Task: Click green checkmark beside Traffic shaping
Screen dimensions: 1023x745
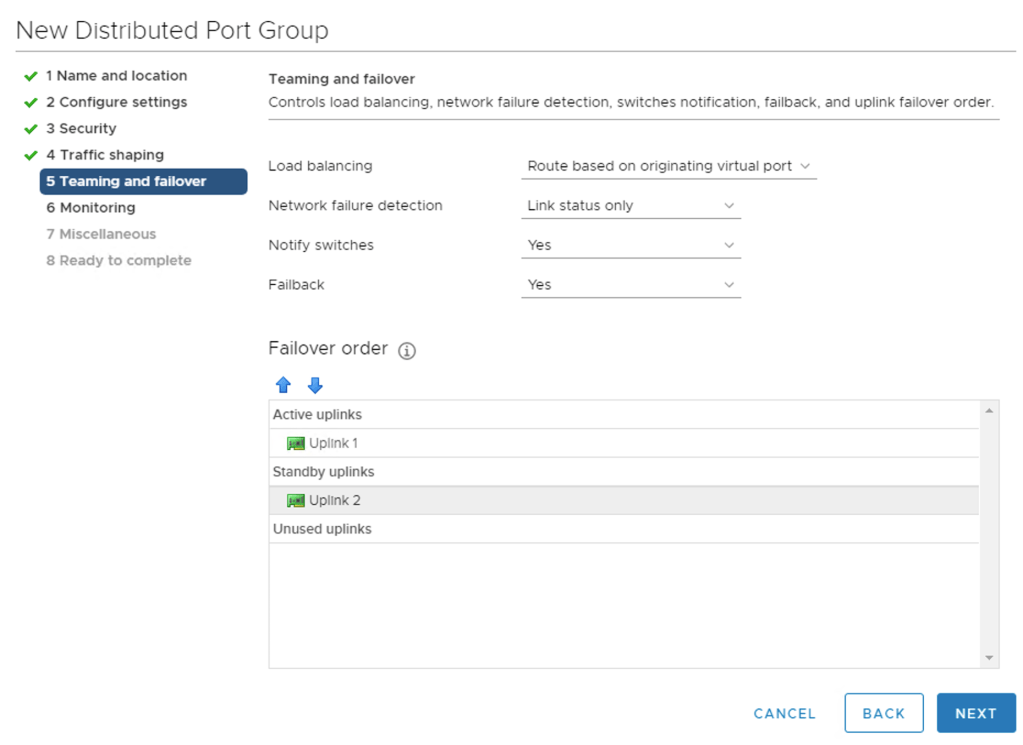Action: [x=31, y=155]
